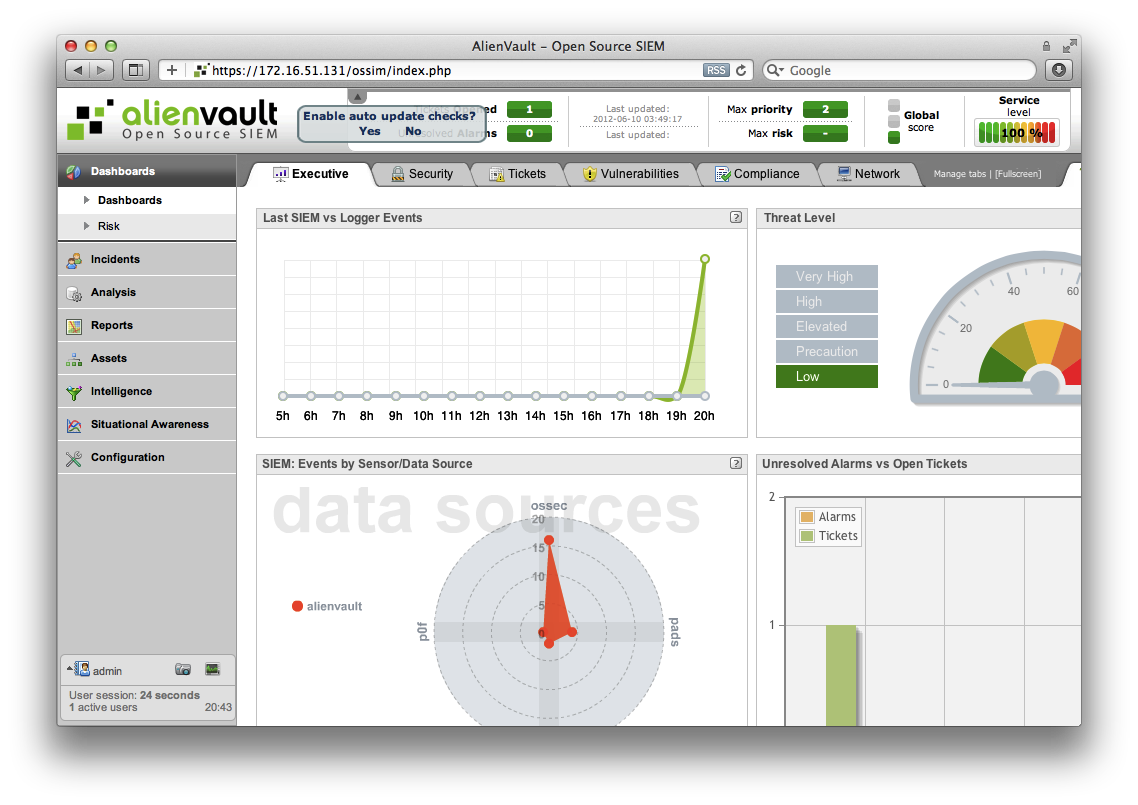Click the monitor icon beside admin
Image resolution: width=1138 pixels, height=805 pixels.
(212, 669)
